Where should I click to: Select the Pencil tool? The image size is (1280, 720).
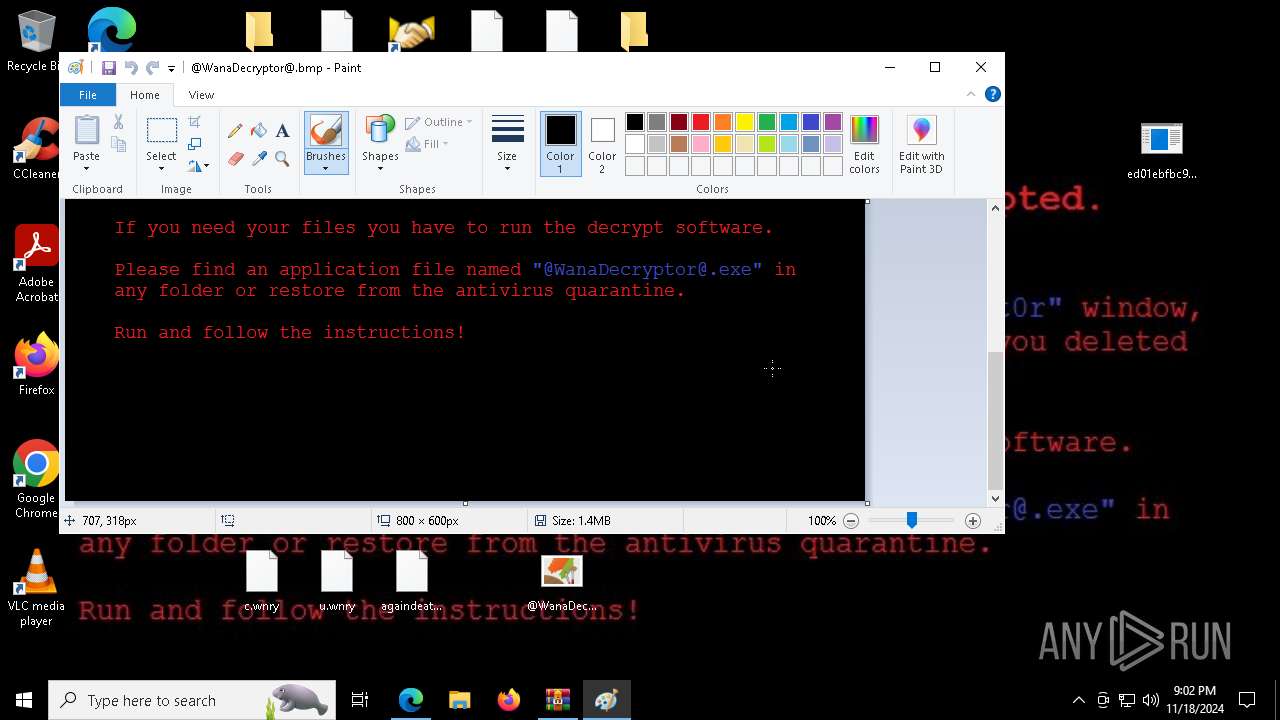235,131
